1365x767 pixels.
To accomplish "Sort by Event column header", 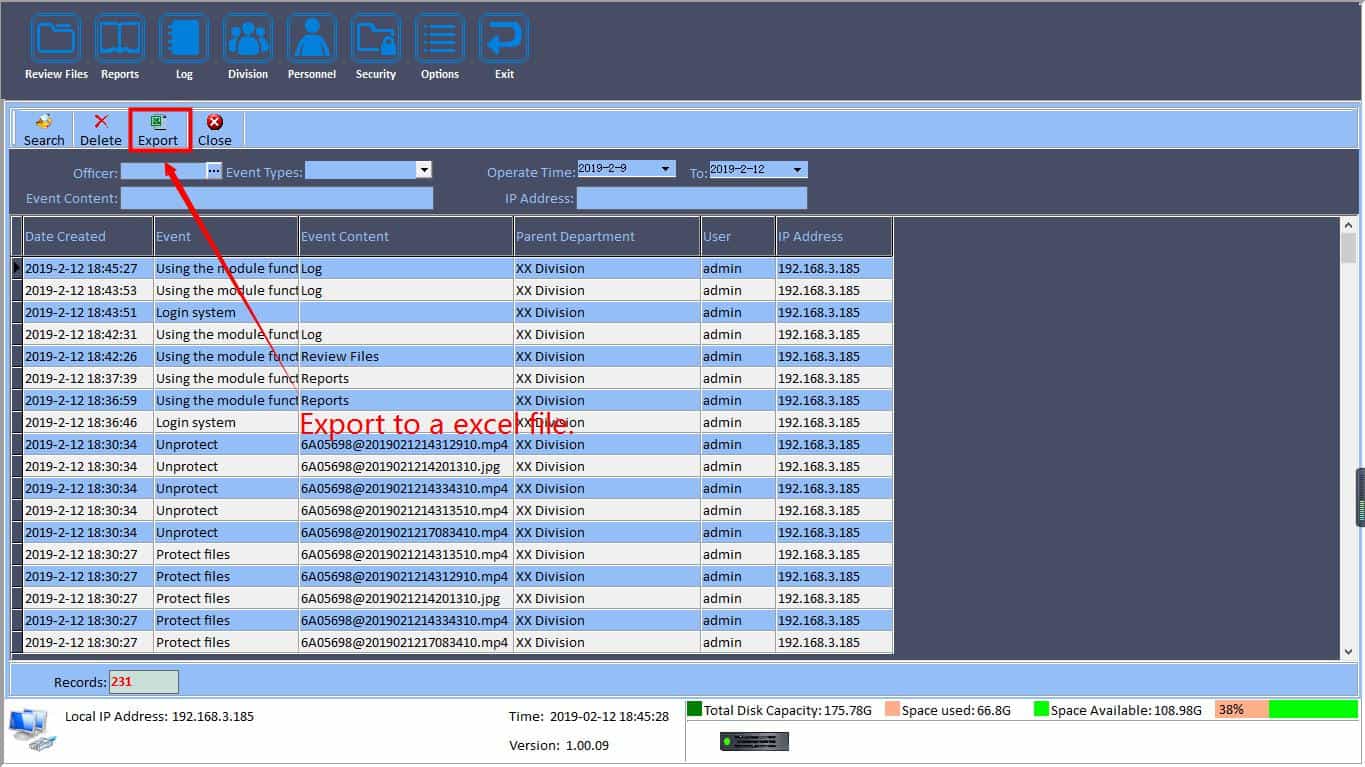I will [x=226, y=237].
